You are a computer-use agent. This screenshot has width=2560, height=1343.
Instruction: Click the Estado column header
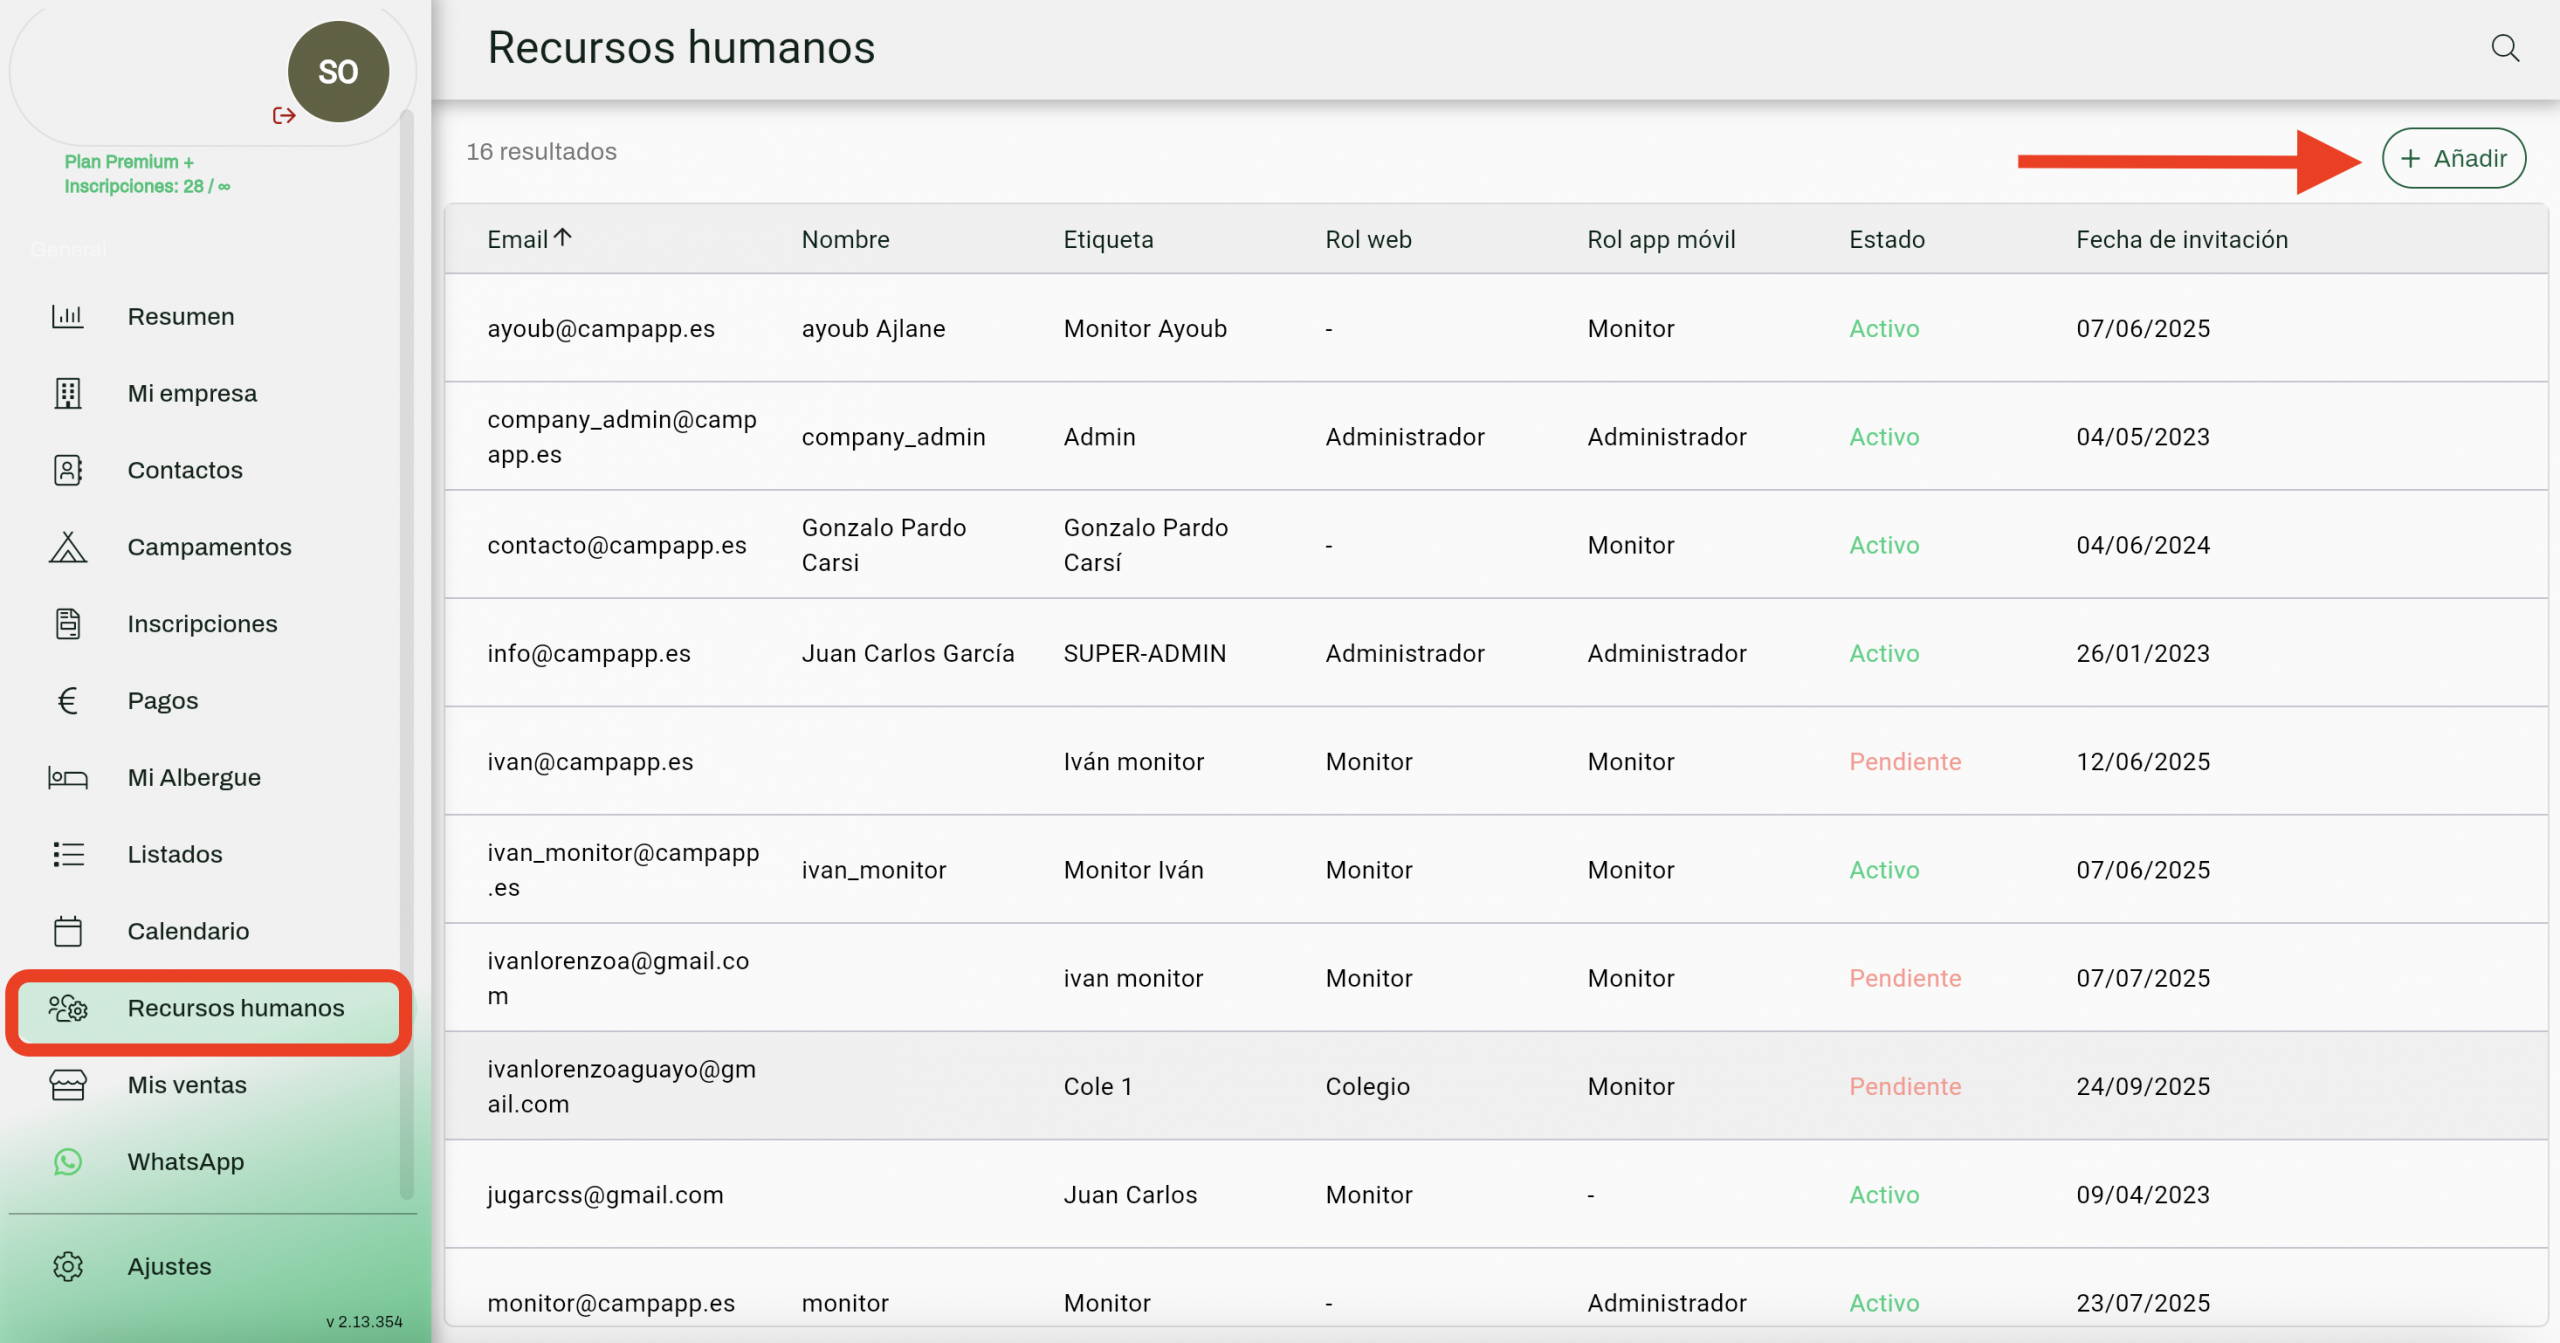click(x=1886, y=239)
